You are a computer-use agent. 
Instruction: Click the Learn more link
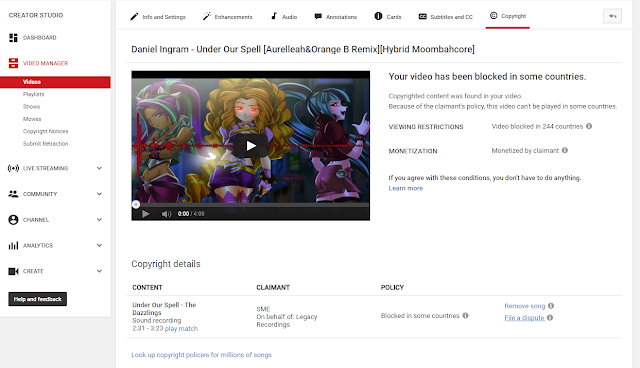(x=405, y=188)
